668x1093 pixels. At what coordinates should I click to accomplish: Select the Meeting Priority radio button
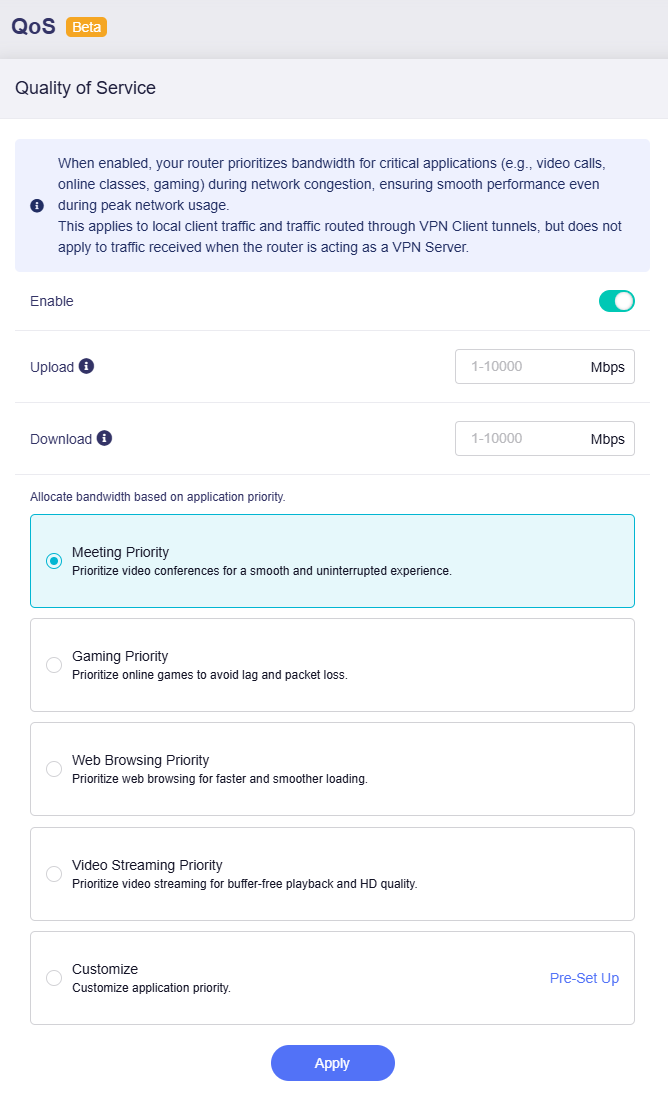click(x=54, y=561)
